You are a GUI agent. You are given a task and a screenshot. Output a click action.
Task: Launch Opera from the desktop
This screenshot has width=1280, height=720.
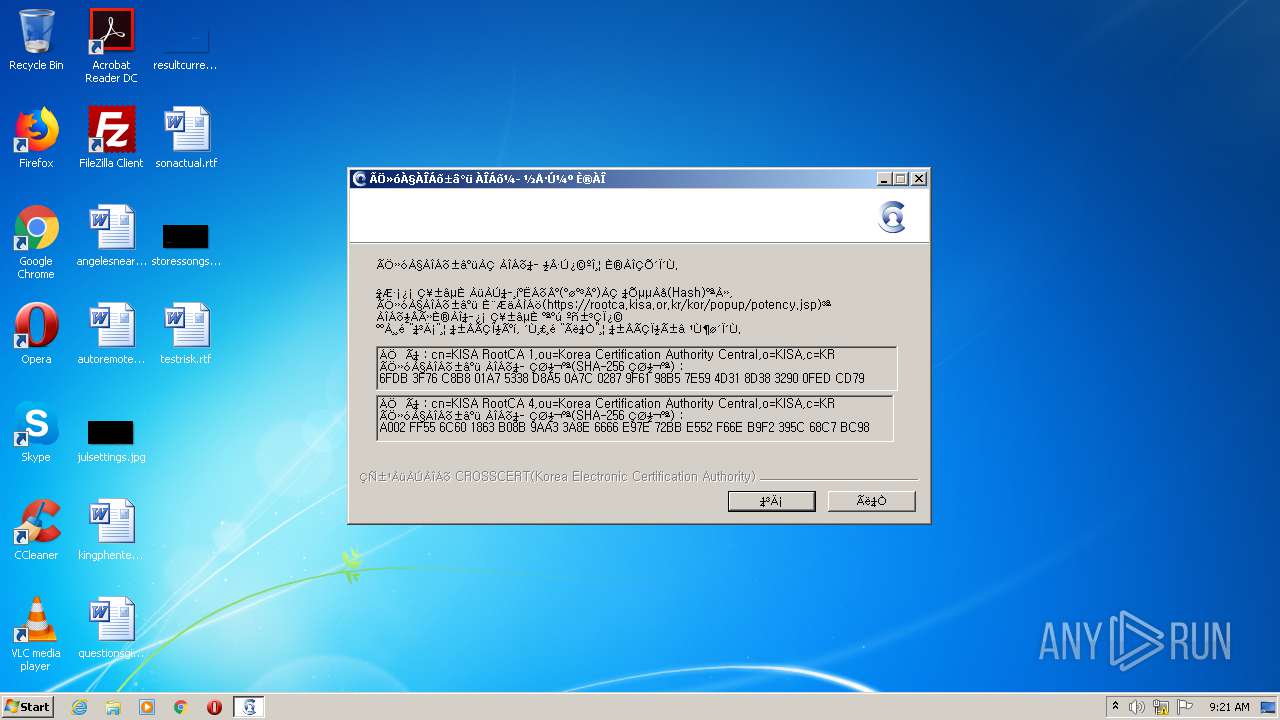36,334
